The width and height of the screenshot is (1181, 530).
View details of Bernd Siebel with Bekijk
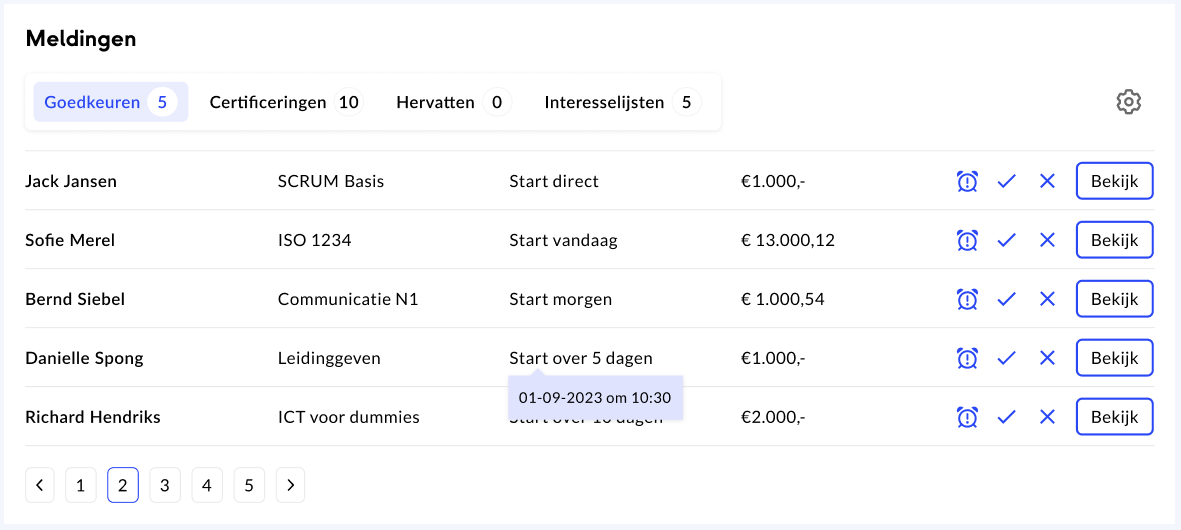1114,299
